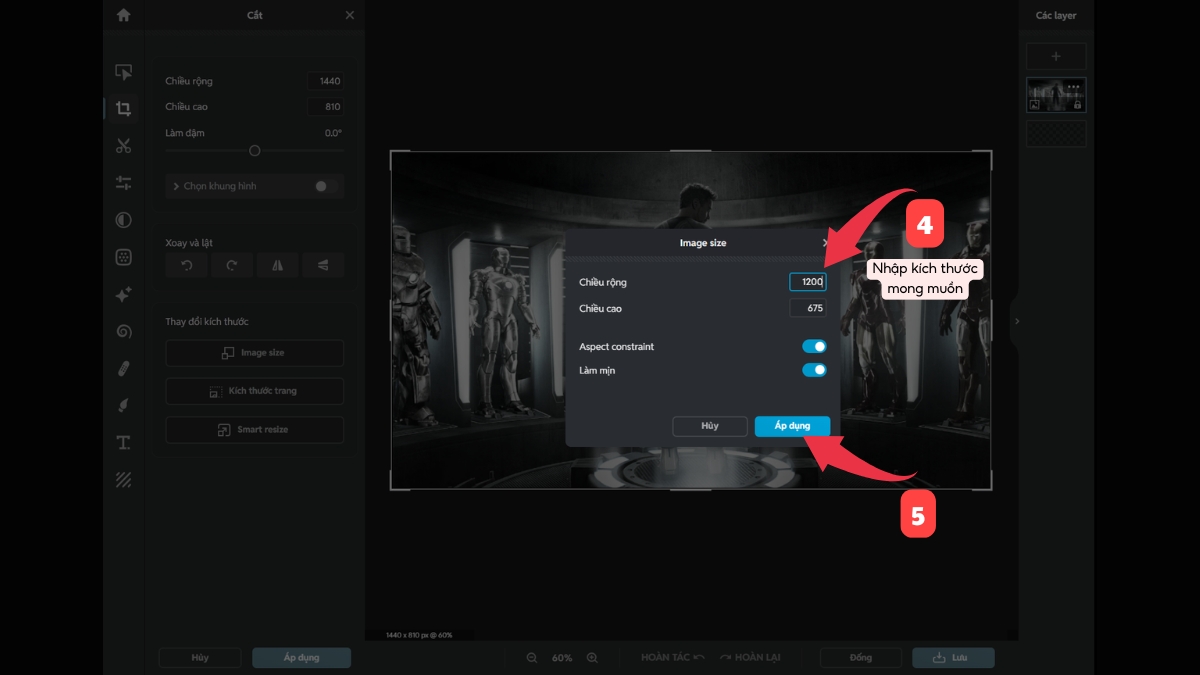Open layer options three-dots menu
Image resolution: width=1200 pixels, height=675 pixels.
pos(1074,86)
